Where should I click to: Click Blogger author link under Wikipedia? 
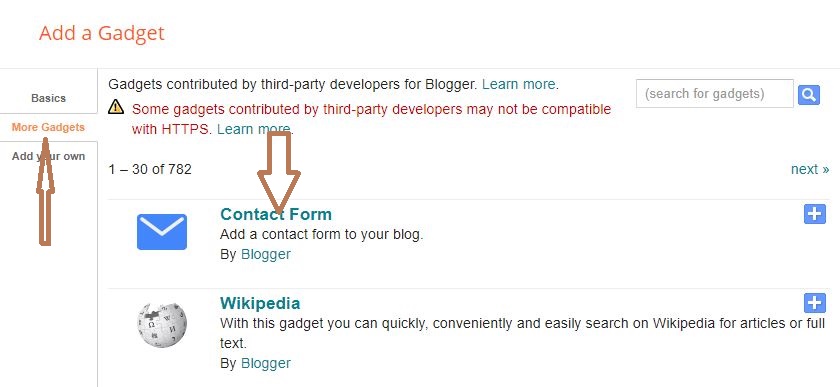[266, 363]
